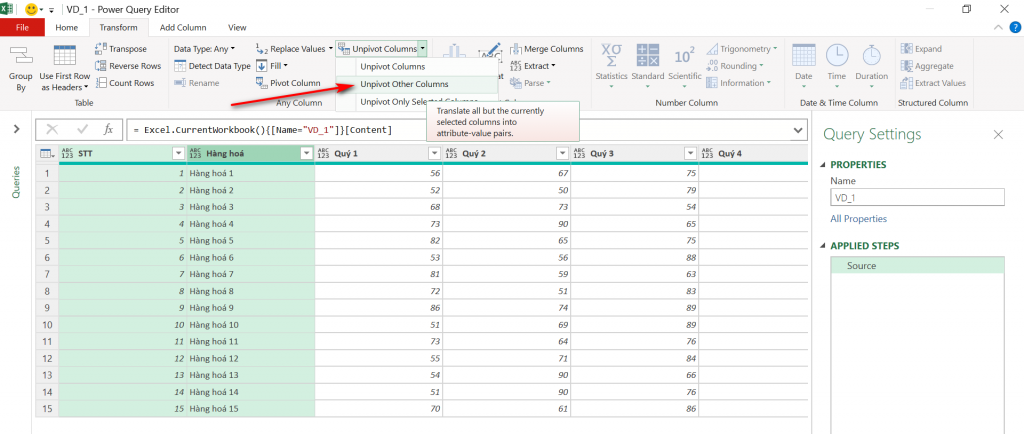Screen dimensions: 1024x434
Task: Open the Standard math operations icon
Action: (x=648, y=56)
